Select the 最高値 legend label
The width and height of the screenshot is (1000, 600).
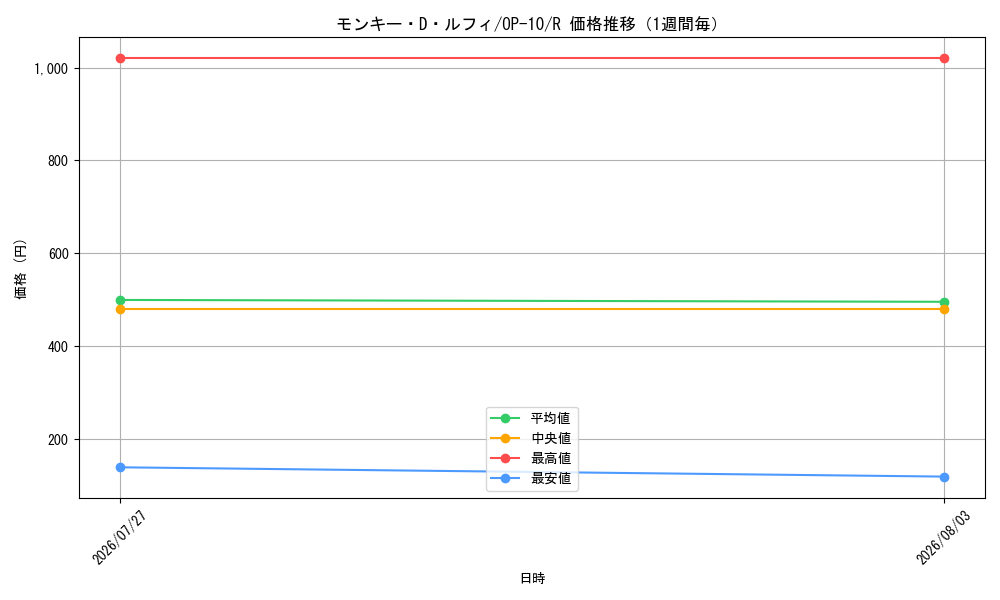click(551, 458)
